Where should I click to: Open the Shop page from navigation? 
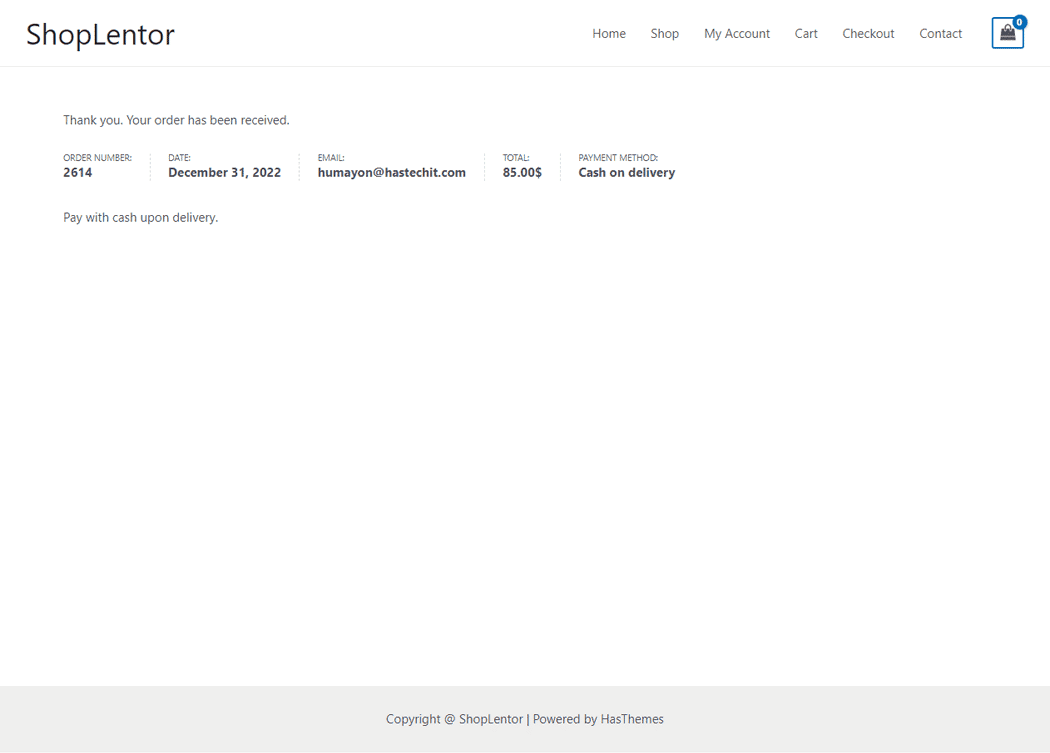coord(664,34)
